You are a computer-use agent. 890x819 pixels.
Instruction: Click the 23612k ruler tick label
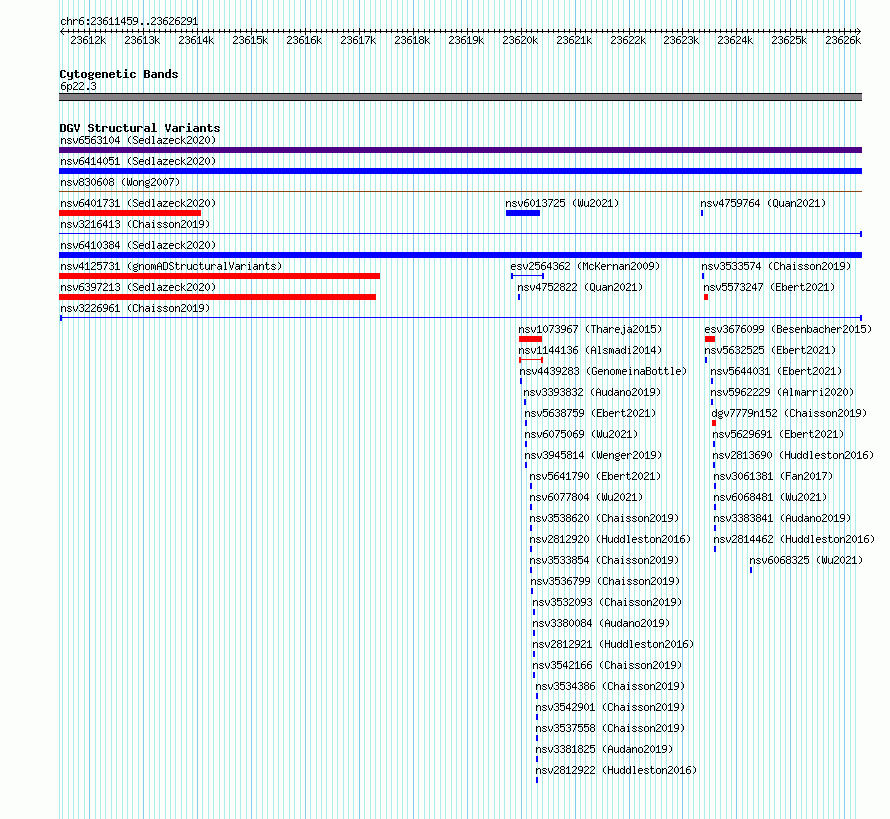coord(88,40)
